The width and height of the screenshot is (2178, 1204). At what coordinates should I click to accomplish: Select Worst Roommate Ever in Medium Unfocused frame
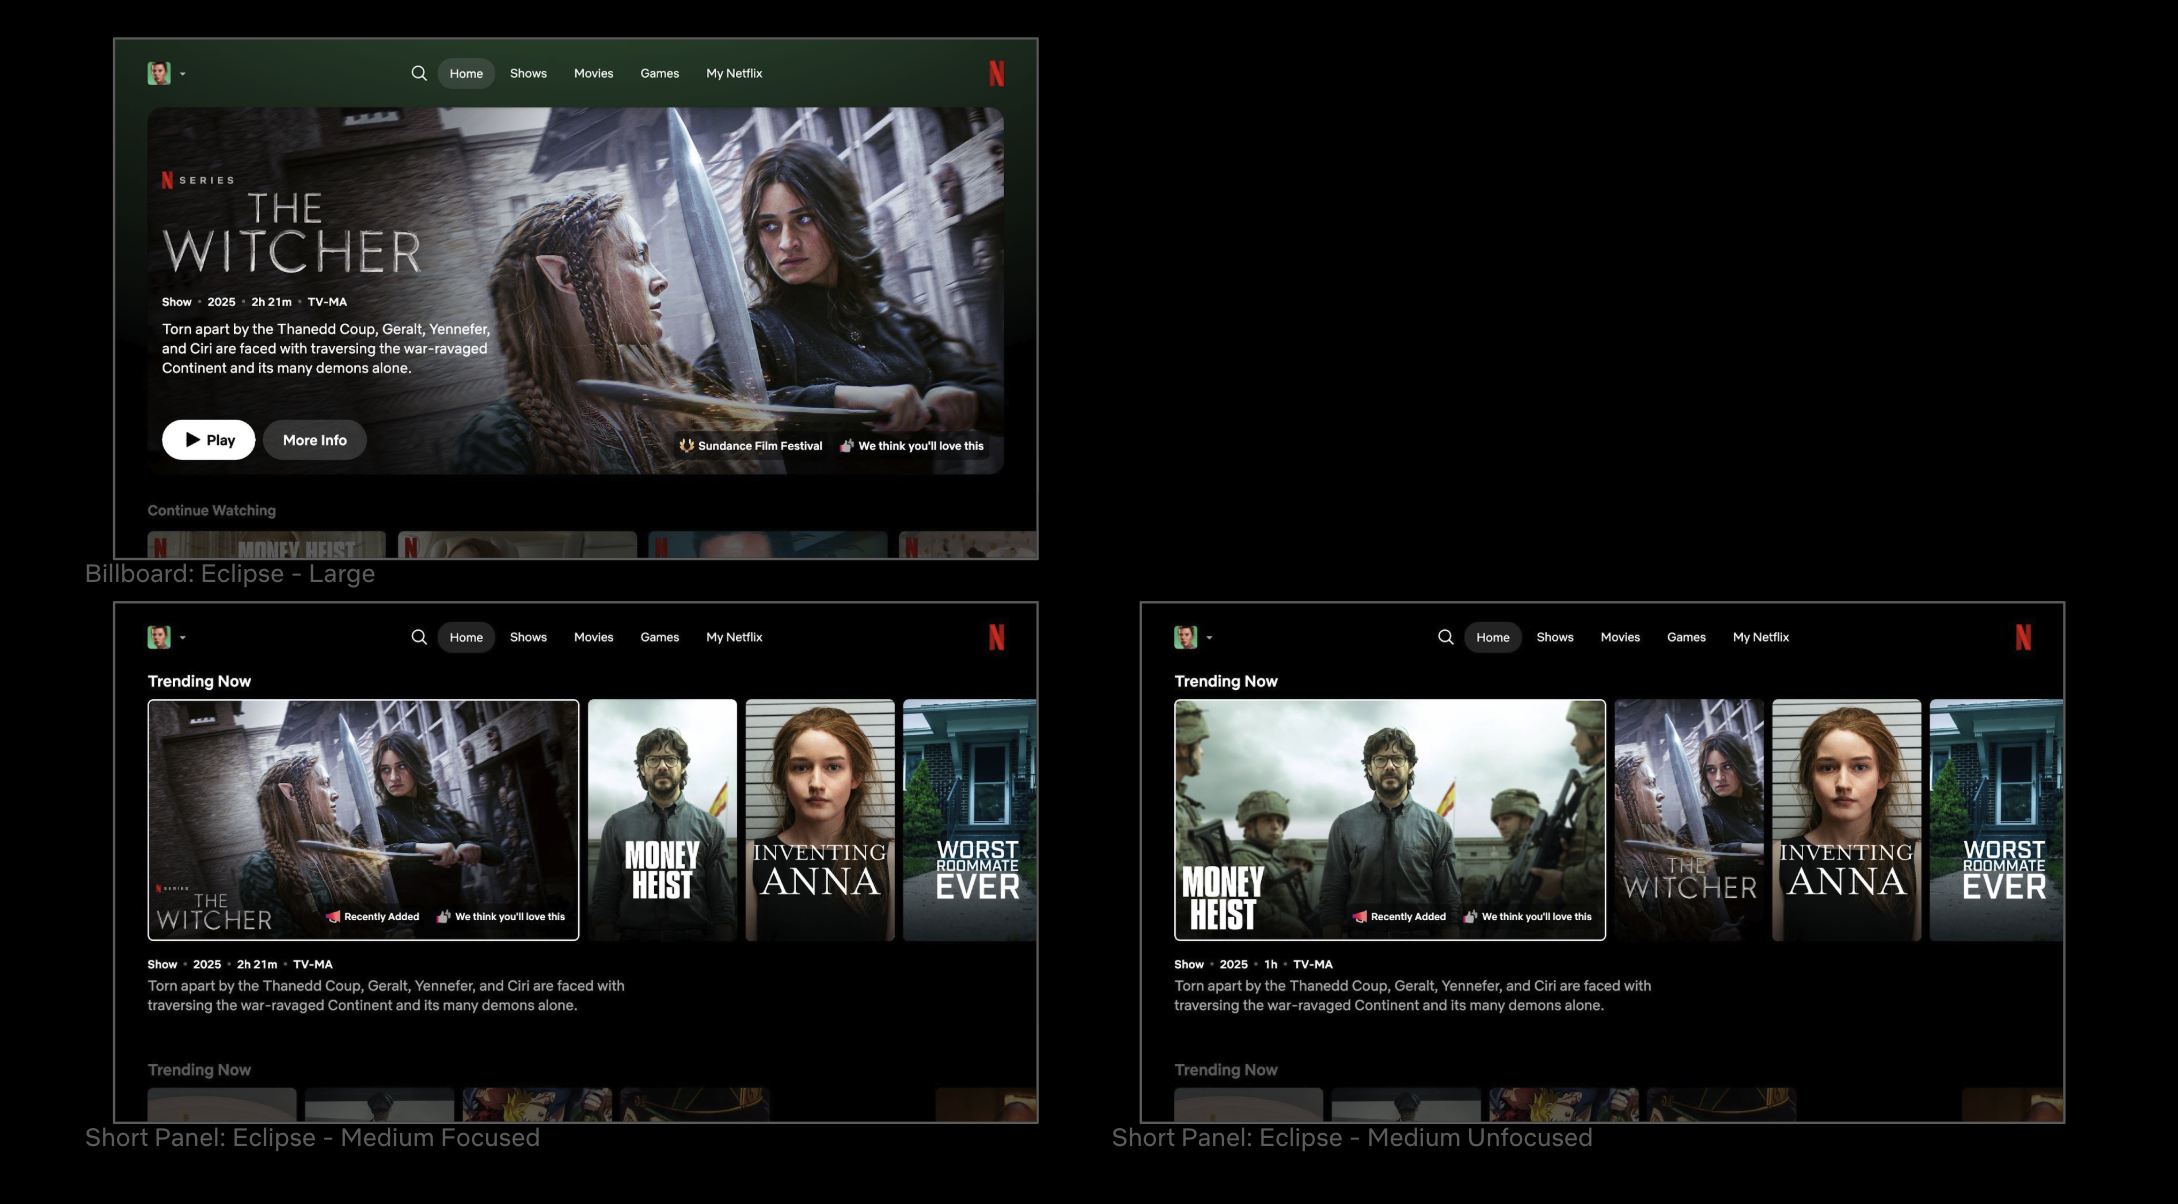1996,820
